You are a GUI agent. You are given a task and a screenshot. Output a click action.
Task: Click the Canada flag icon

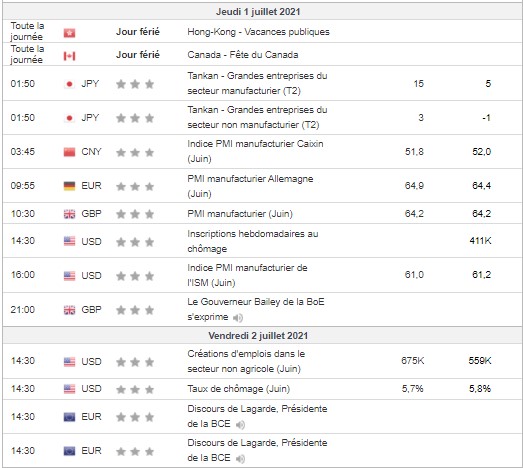tap(69, 56)
